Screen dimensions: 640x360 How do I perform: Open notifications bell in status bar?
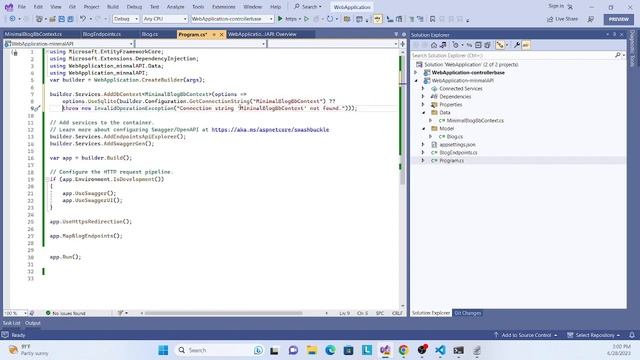(632, 335)
